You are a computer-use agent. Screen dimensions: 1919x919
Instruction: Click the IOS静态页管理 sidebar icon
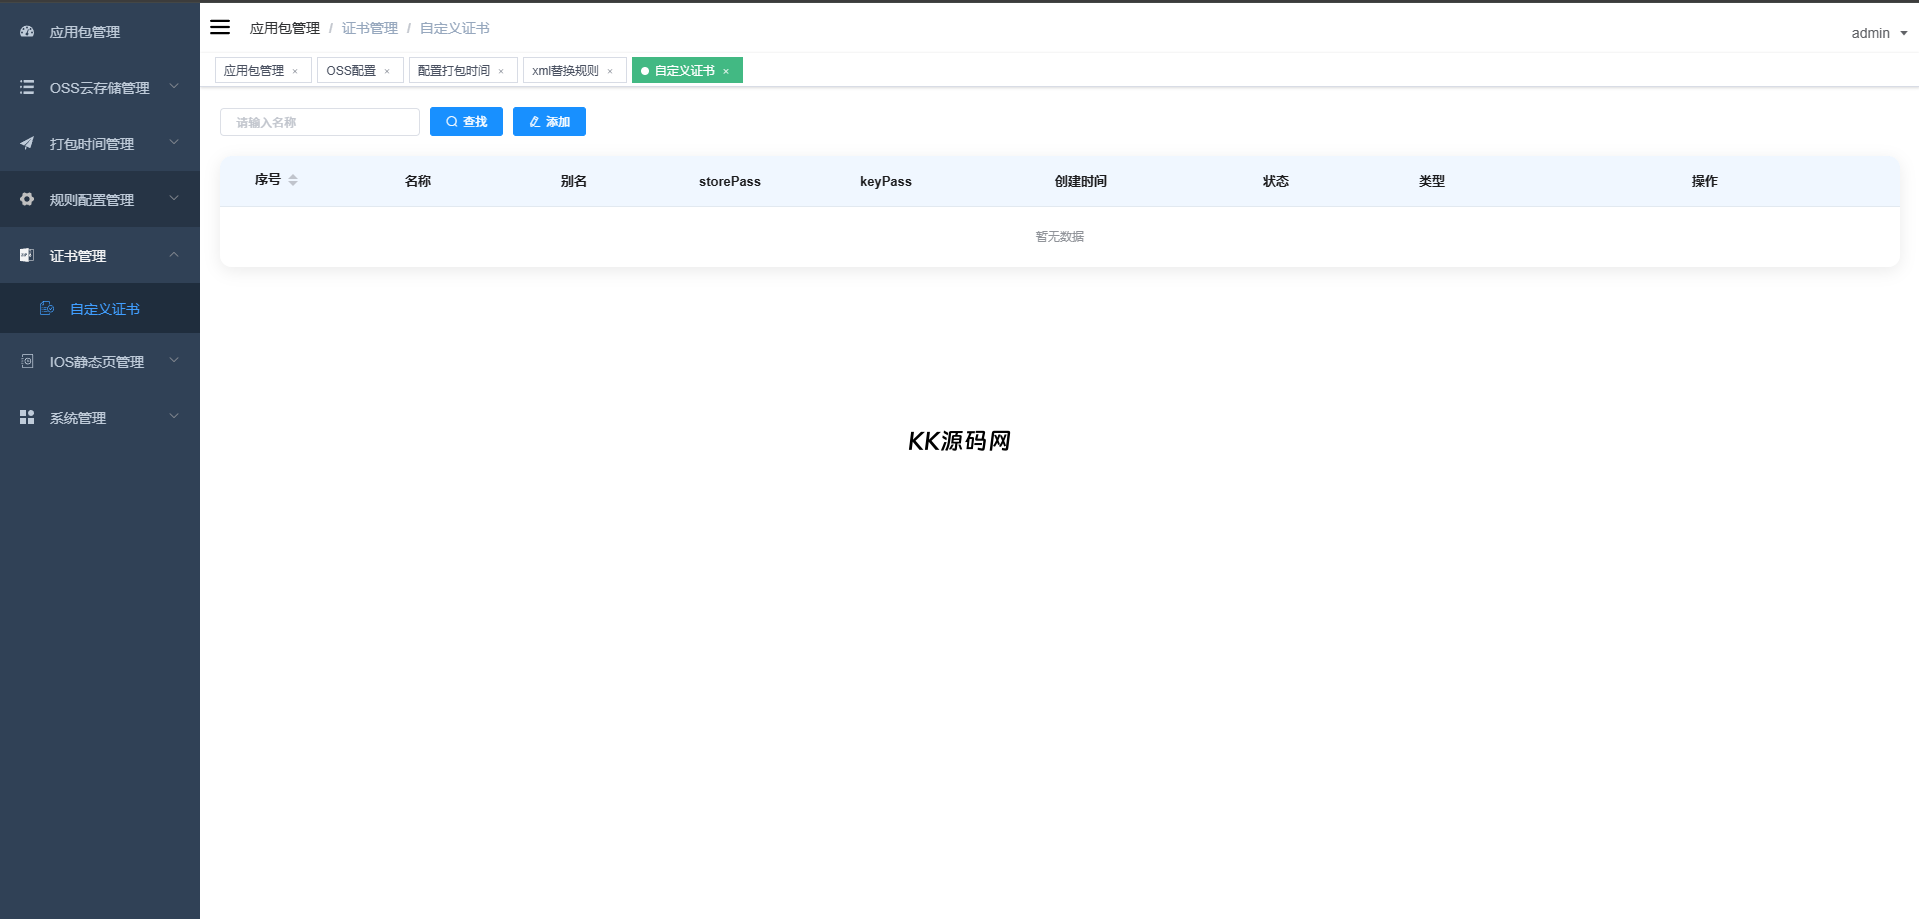(x=27, y=361)
